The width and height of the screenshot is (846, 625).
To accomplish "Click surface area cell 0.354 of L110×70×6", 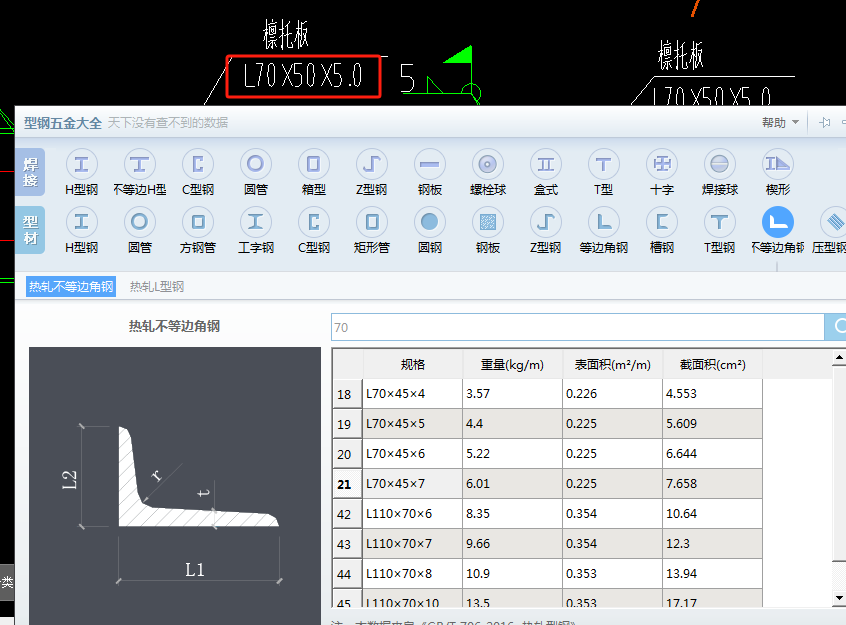I will 612,513.
